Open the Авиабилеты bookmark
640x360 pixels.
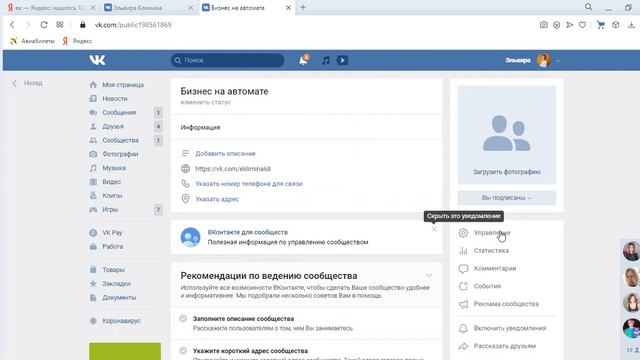pos(32,41)
